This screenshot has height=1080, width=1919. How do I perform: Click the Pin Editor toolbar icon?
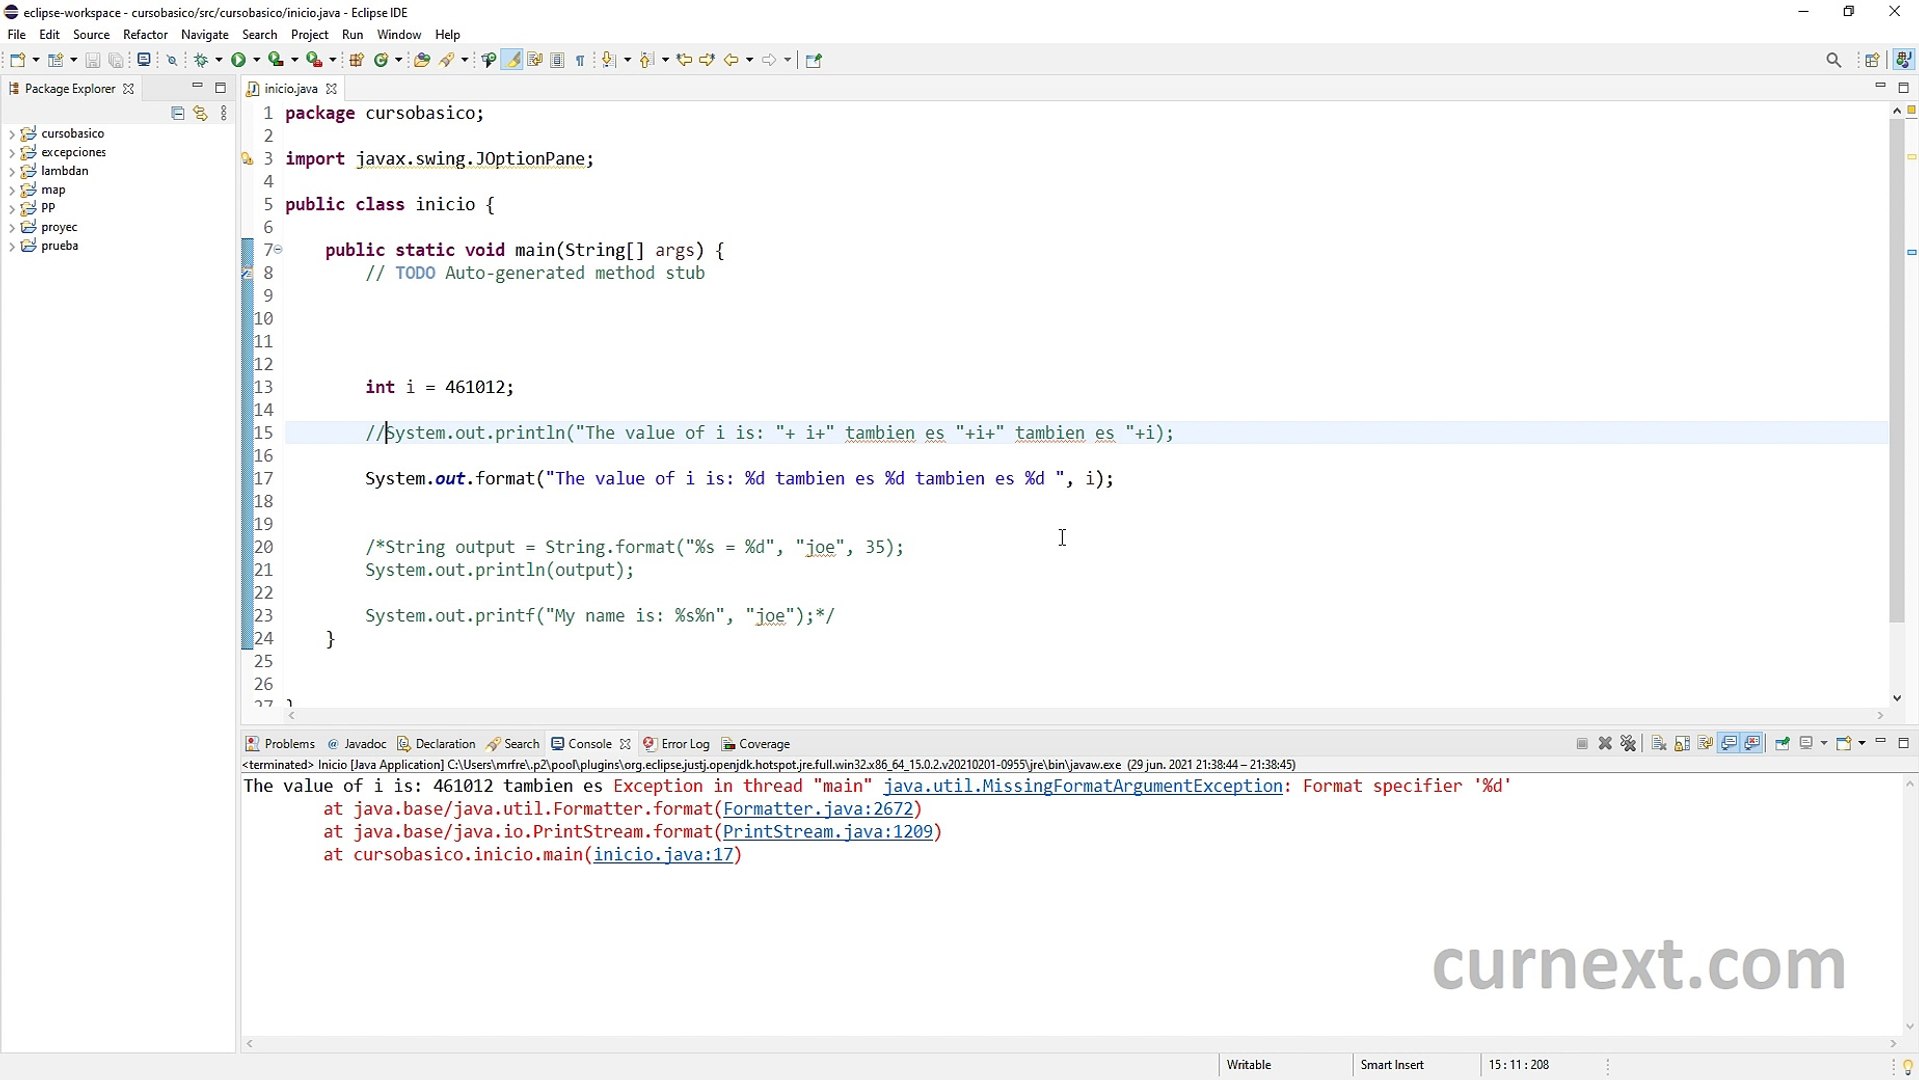coord(813,60)
